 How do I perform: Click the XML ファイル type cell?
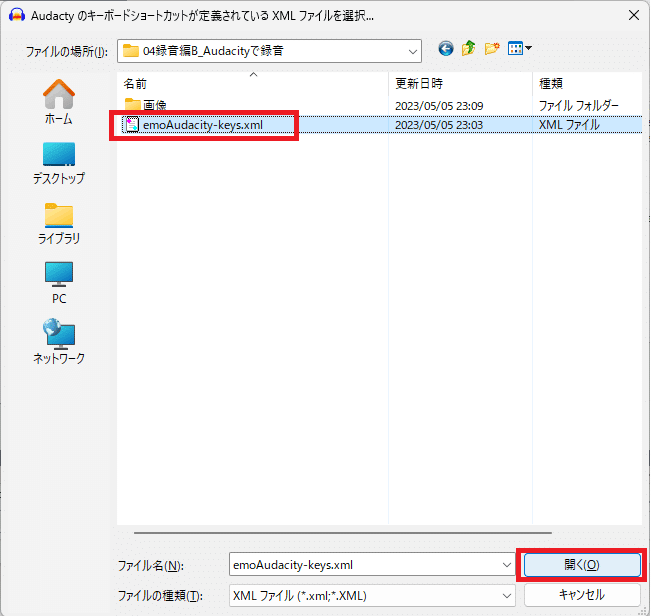tap(569, 125)
